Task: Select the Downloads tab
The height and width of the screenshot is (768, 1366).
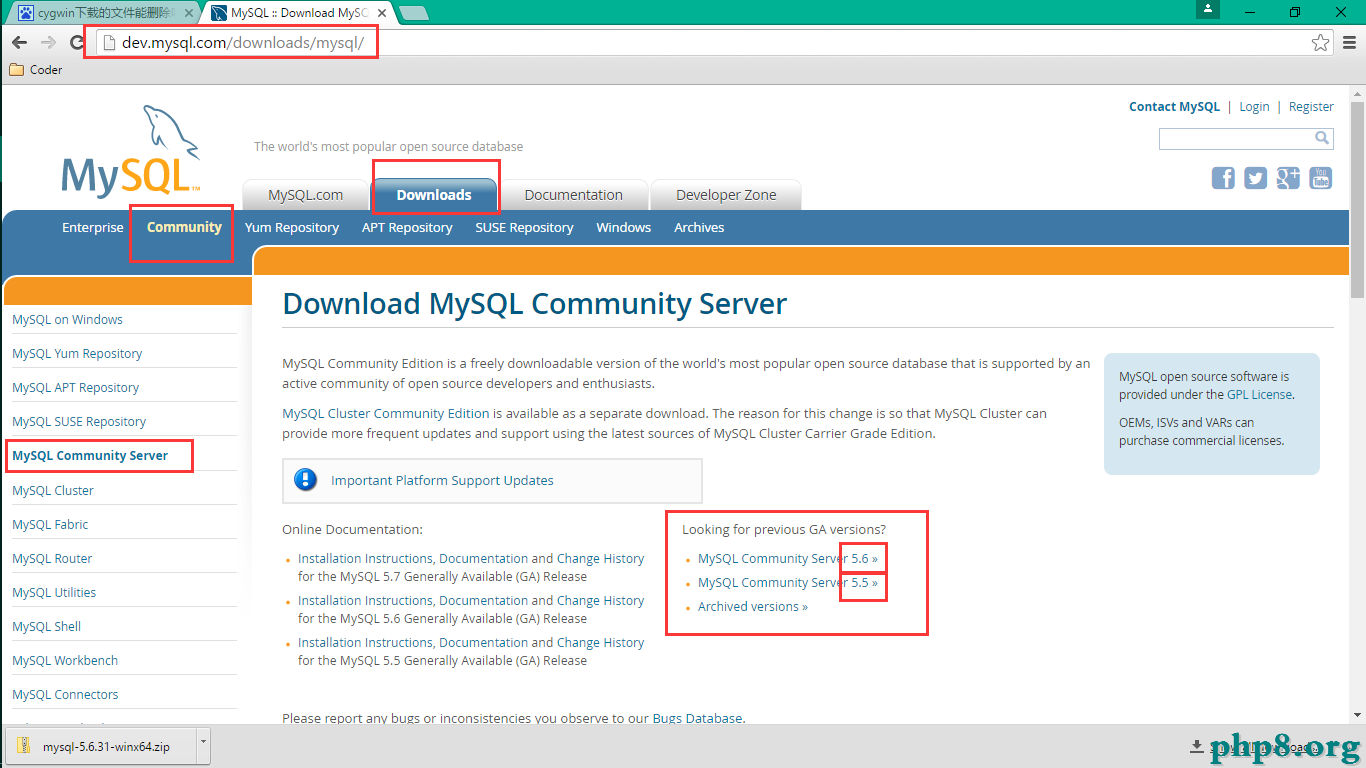Action: [434, 195]
